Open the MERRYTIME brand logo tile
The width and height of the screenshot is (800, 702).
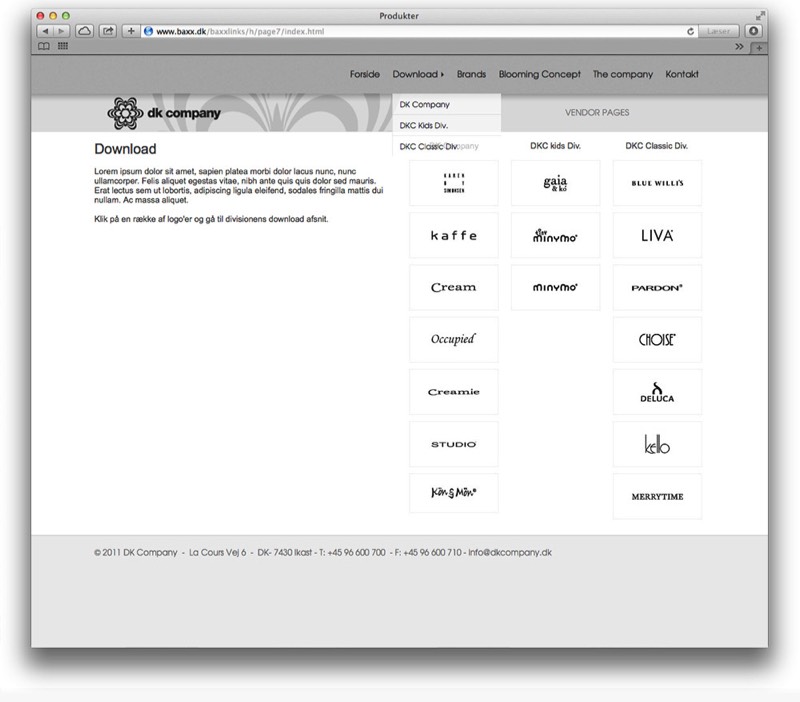point(657,496)
